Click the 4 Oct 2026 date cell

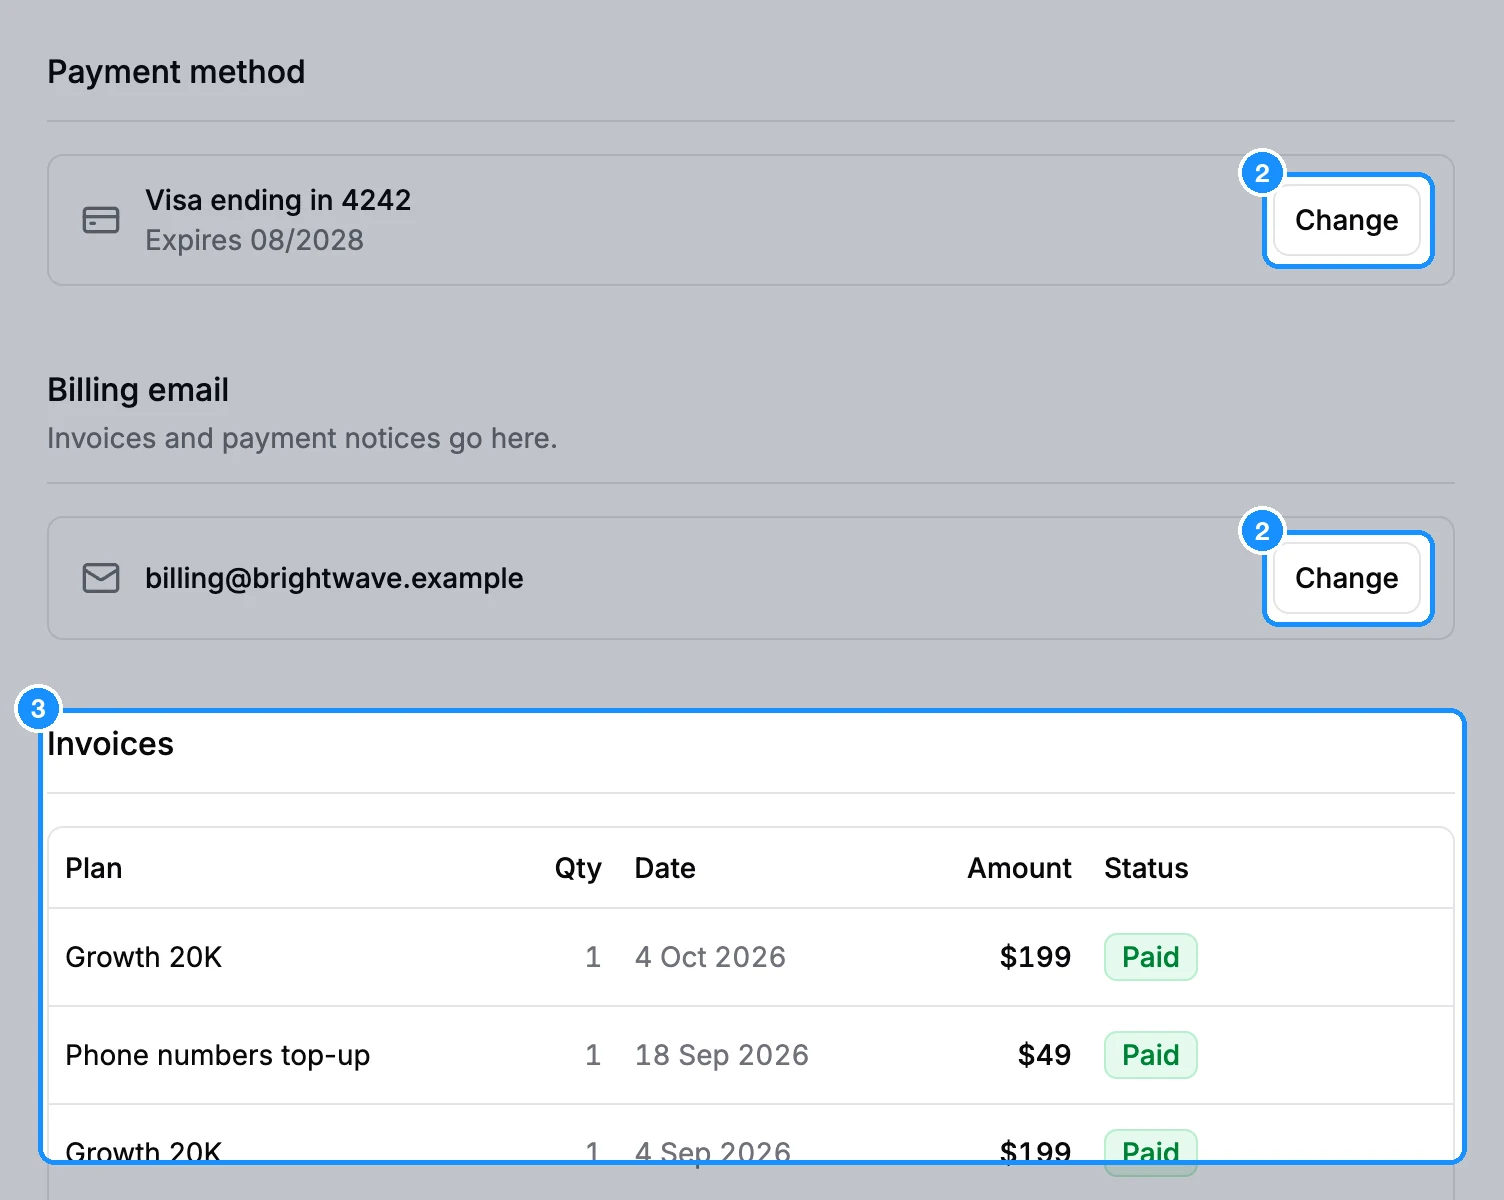tap(710, 957)
